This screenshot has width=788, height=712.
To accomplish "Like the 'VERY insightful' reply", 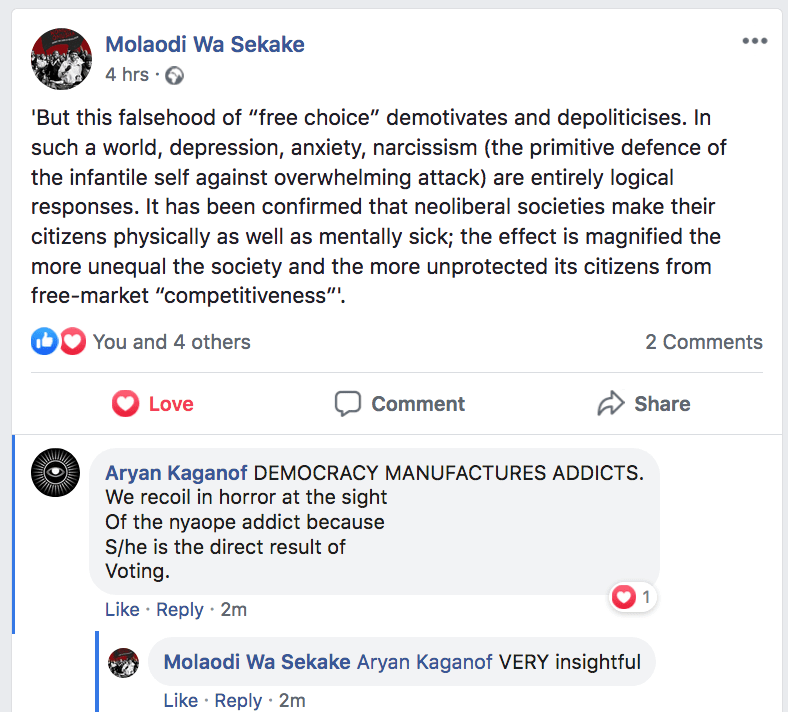I will pyautogui.click(x=180, y=700).
